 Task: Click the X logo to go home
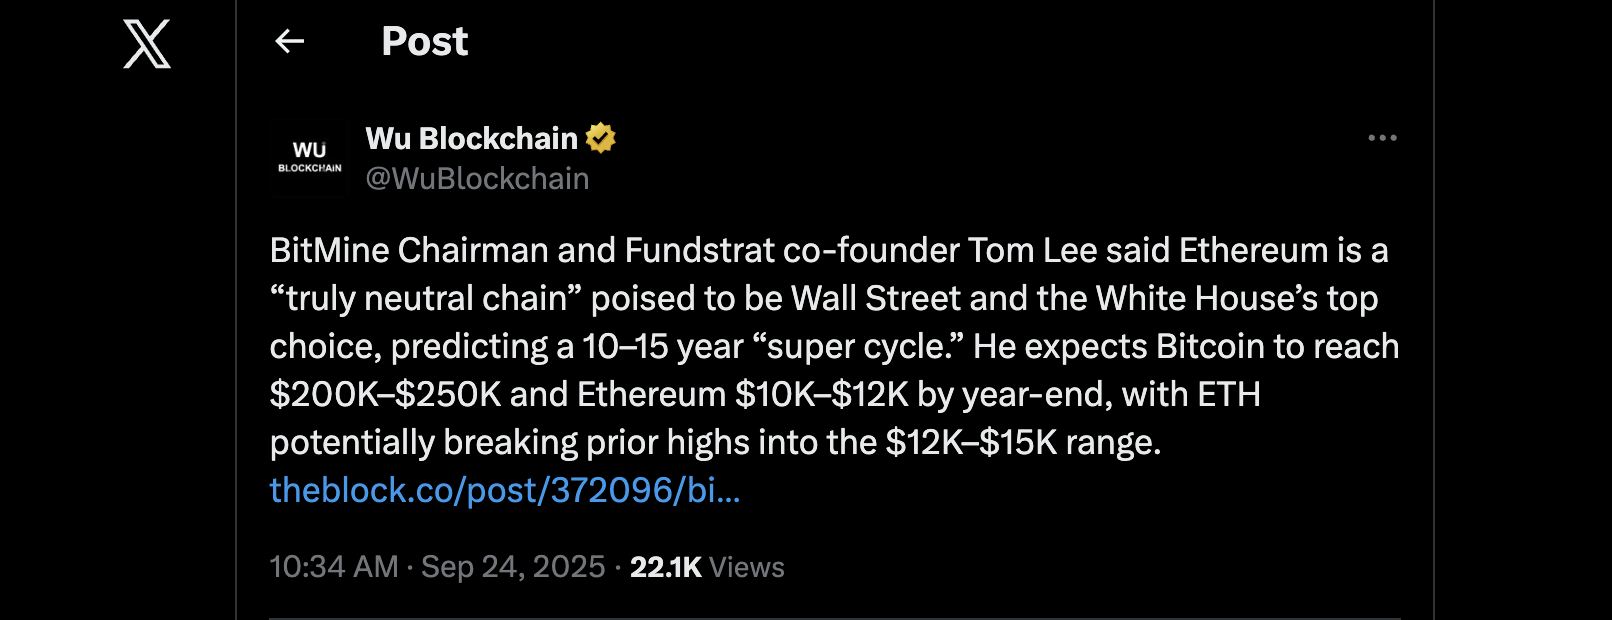147,45
